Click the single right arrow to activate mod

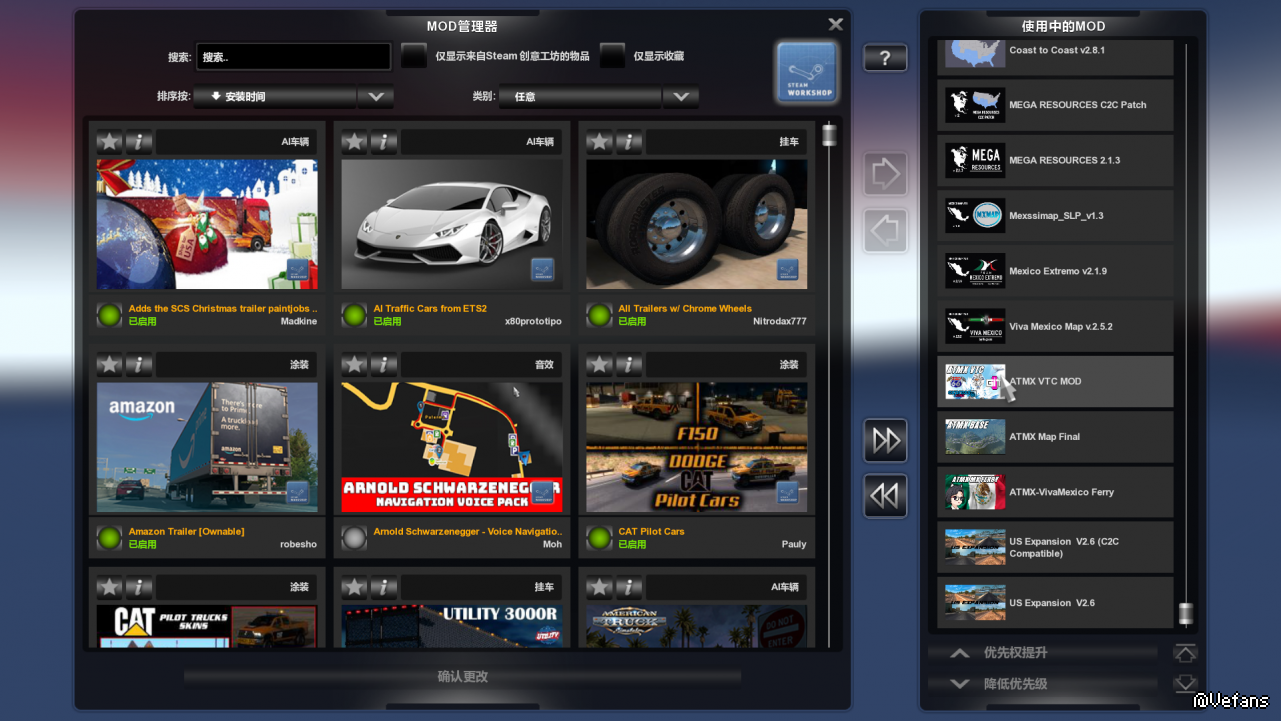[x=885, y=174]
